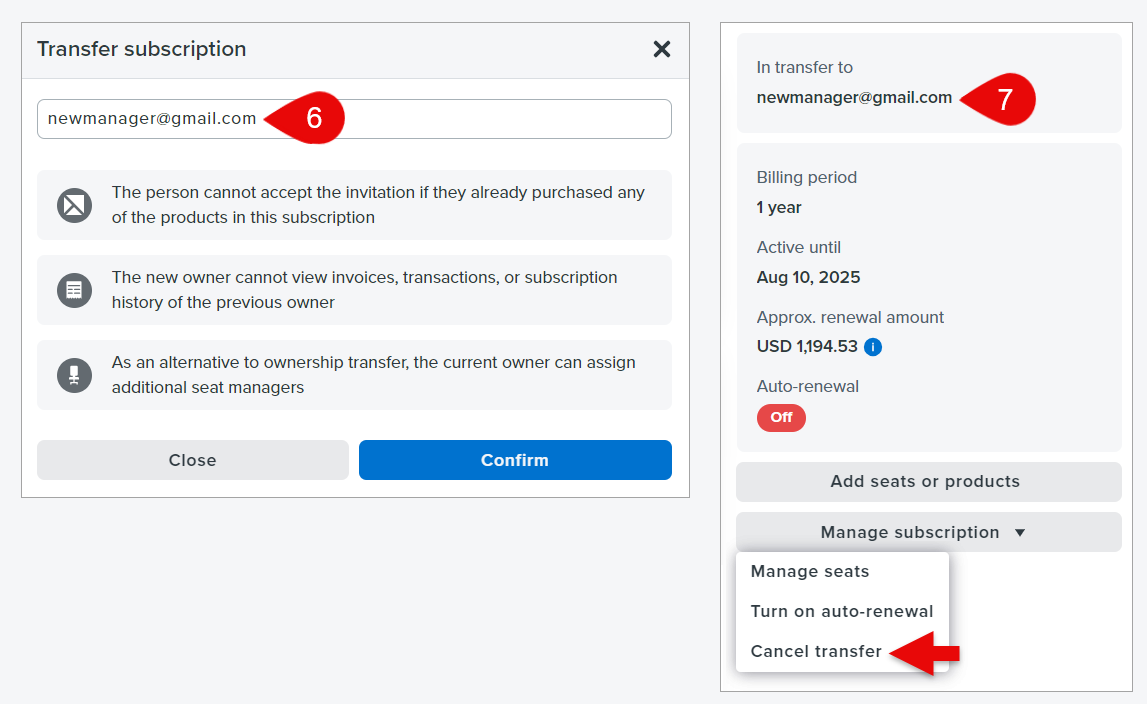Click the no-invitation envelope icon
1147x704 pixels.
(x=74, y=205)
